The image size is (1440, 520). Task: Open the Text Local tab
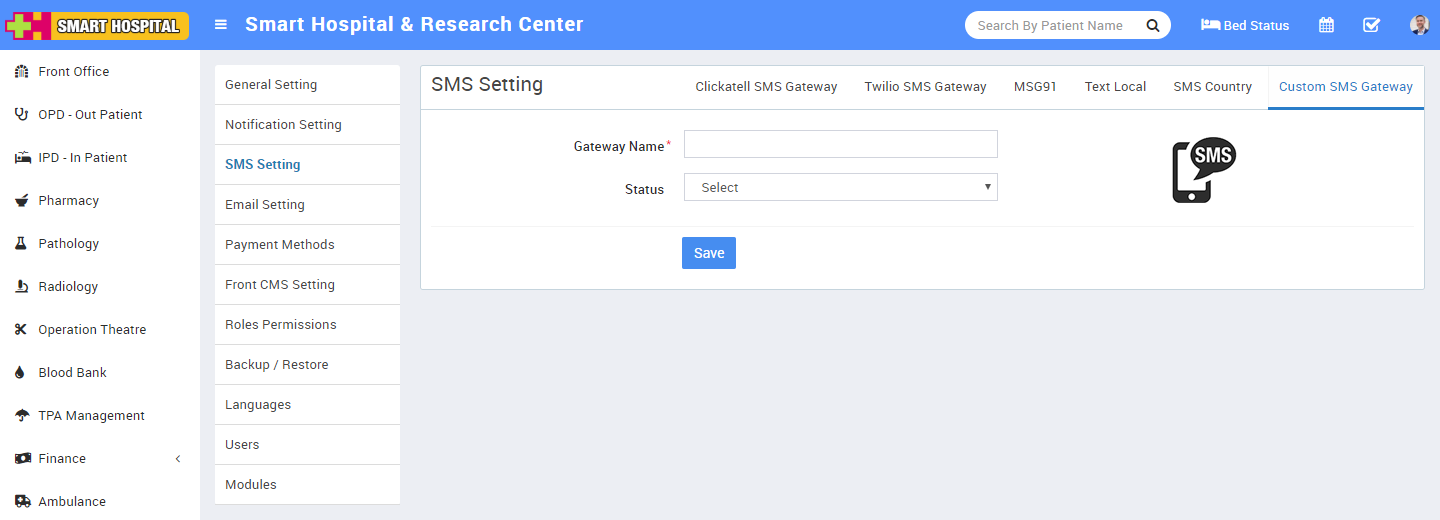pyautogui.click(x=1115, y=87)
